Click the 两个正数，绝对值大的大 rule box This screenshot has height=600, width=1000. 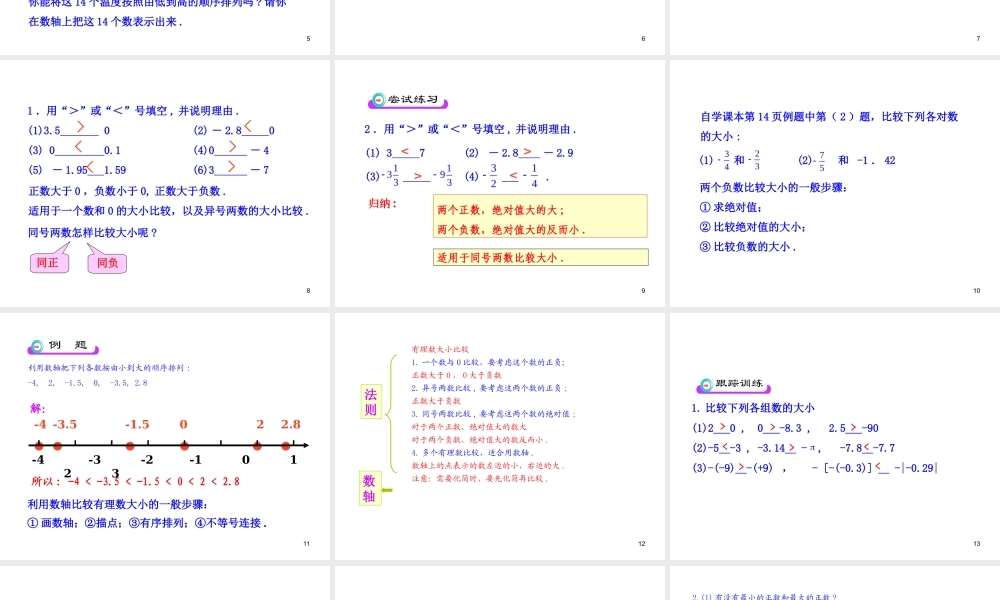click(x=540, y=218)
